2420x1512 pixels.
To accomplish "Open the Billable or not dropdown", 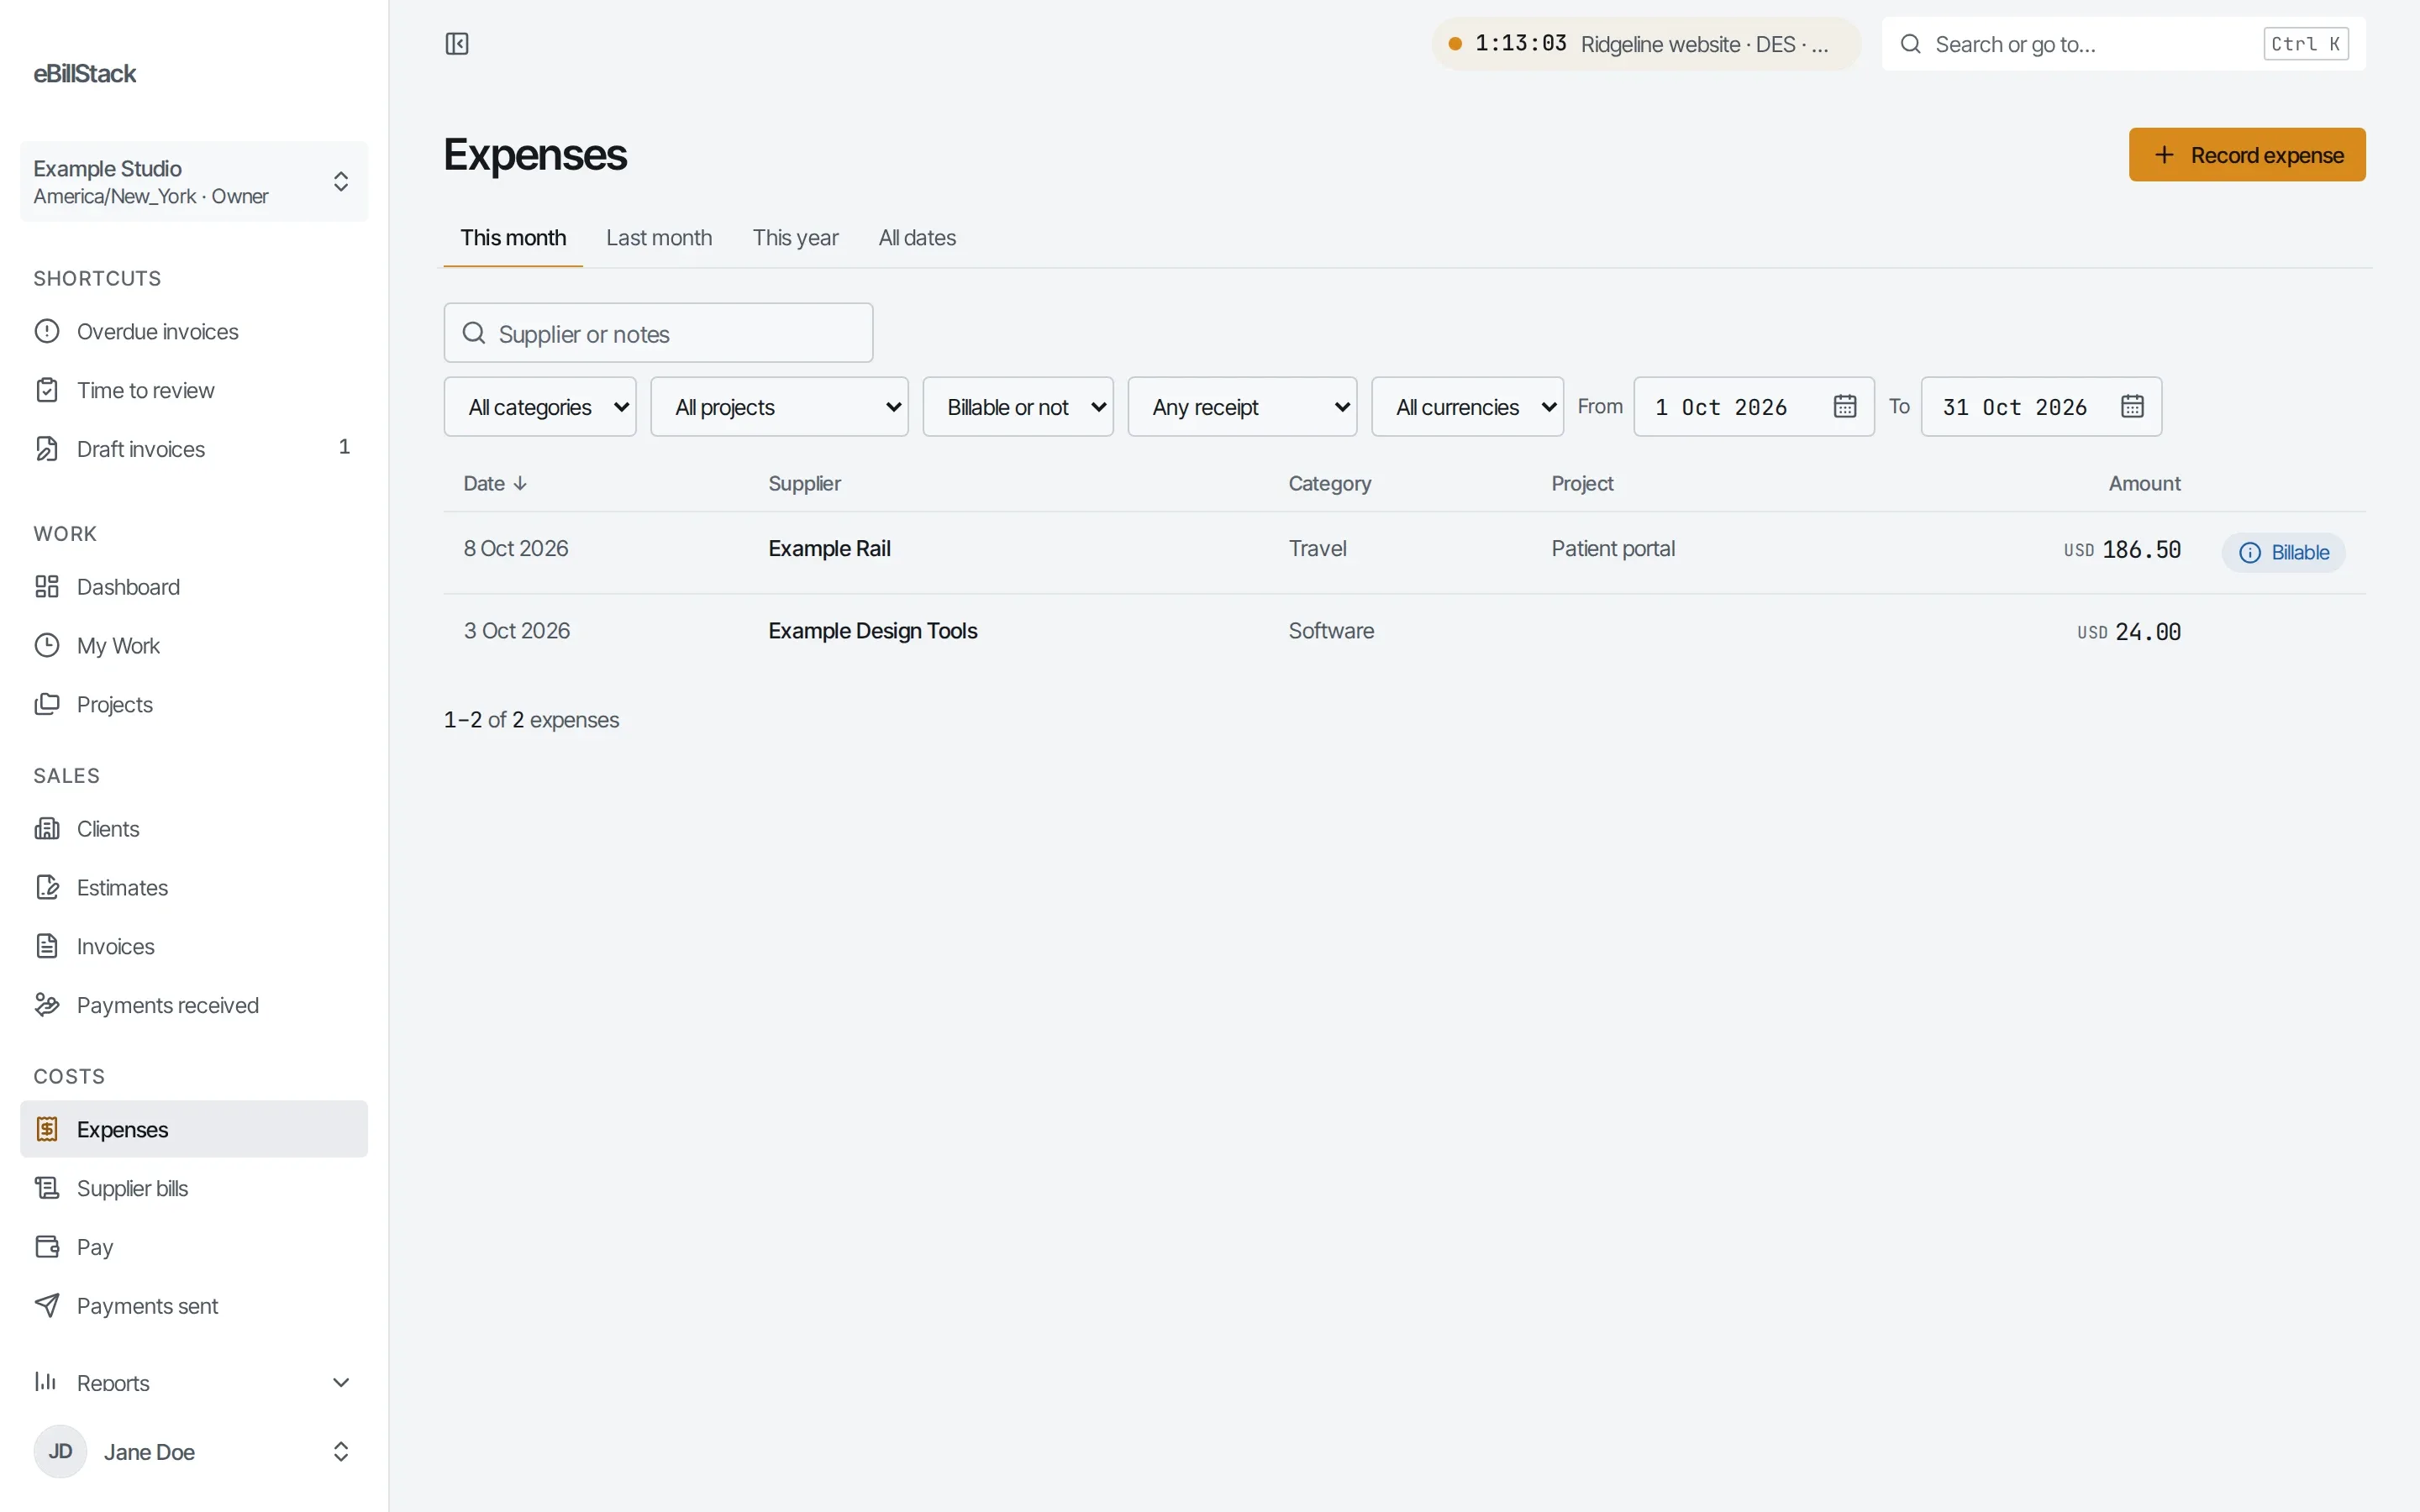I will pyautogui.click(x=1018, y=407).
